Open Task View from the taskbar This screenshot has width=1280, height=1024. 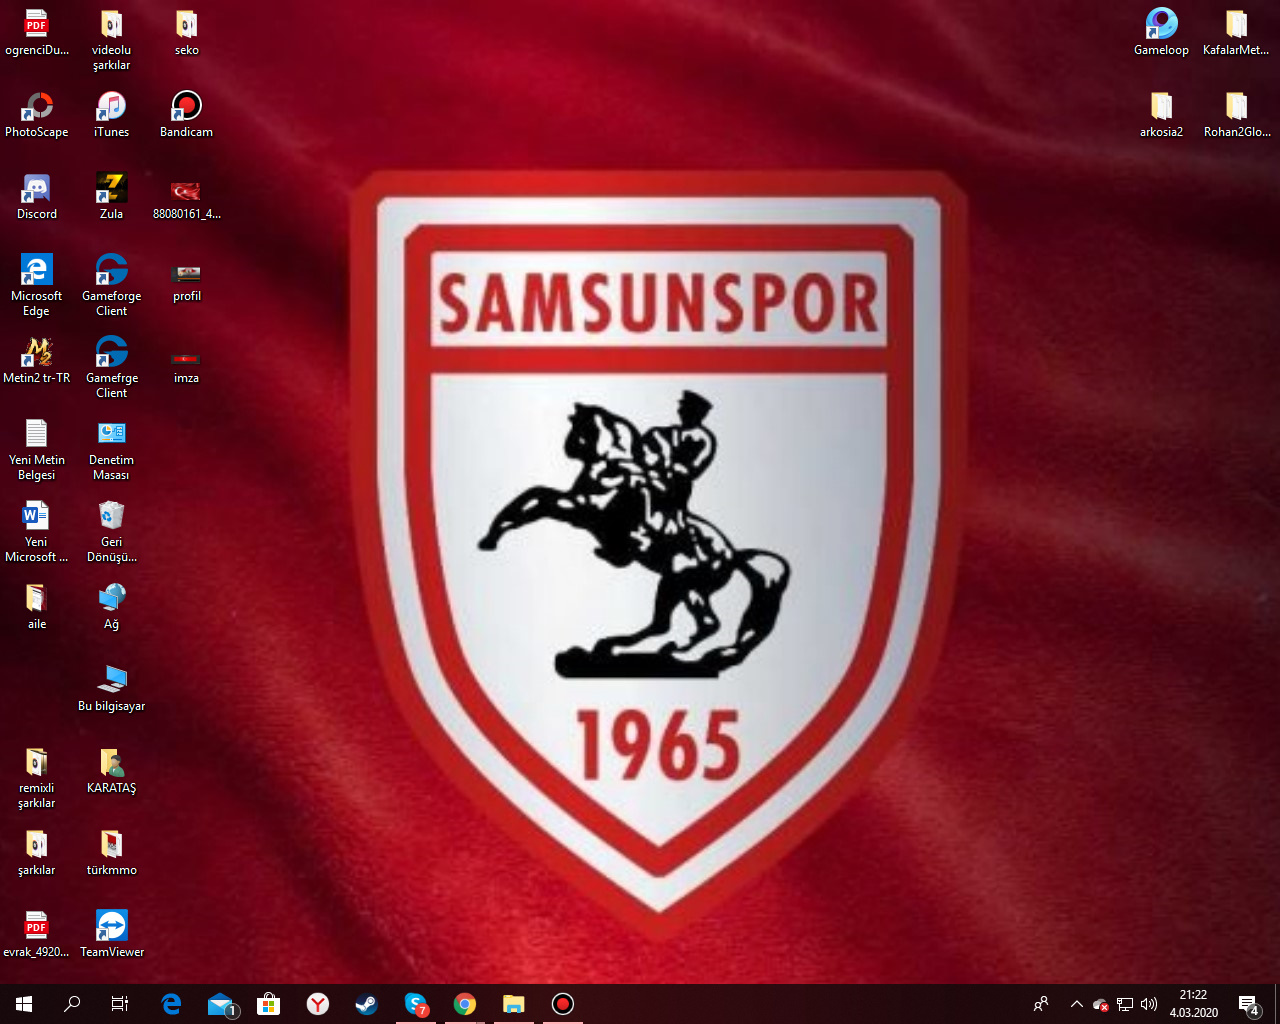pos(120,1004)
